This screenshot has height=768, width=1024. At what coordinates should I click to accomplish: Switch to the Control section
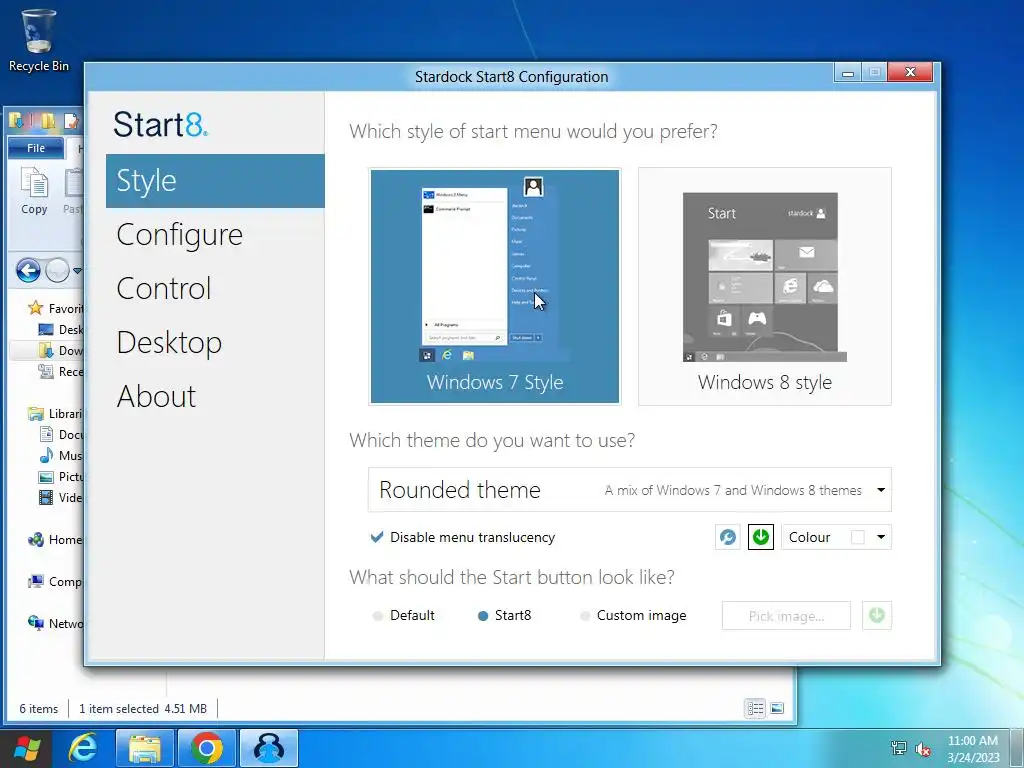coord(164,289)
